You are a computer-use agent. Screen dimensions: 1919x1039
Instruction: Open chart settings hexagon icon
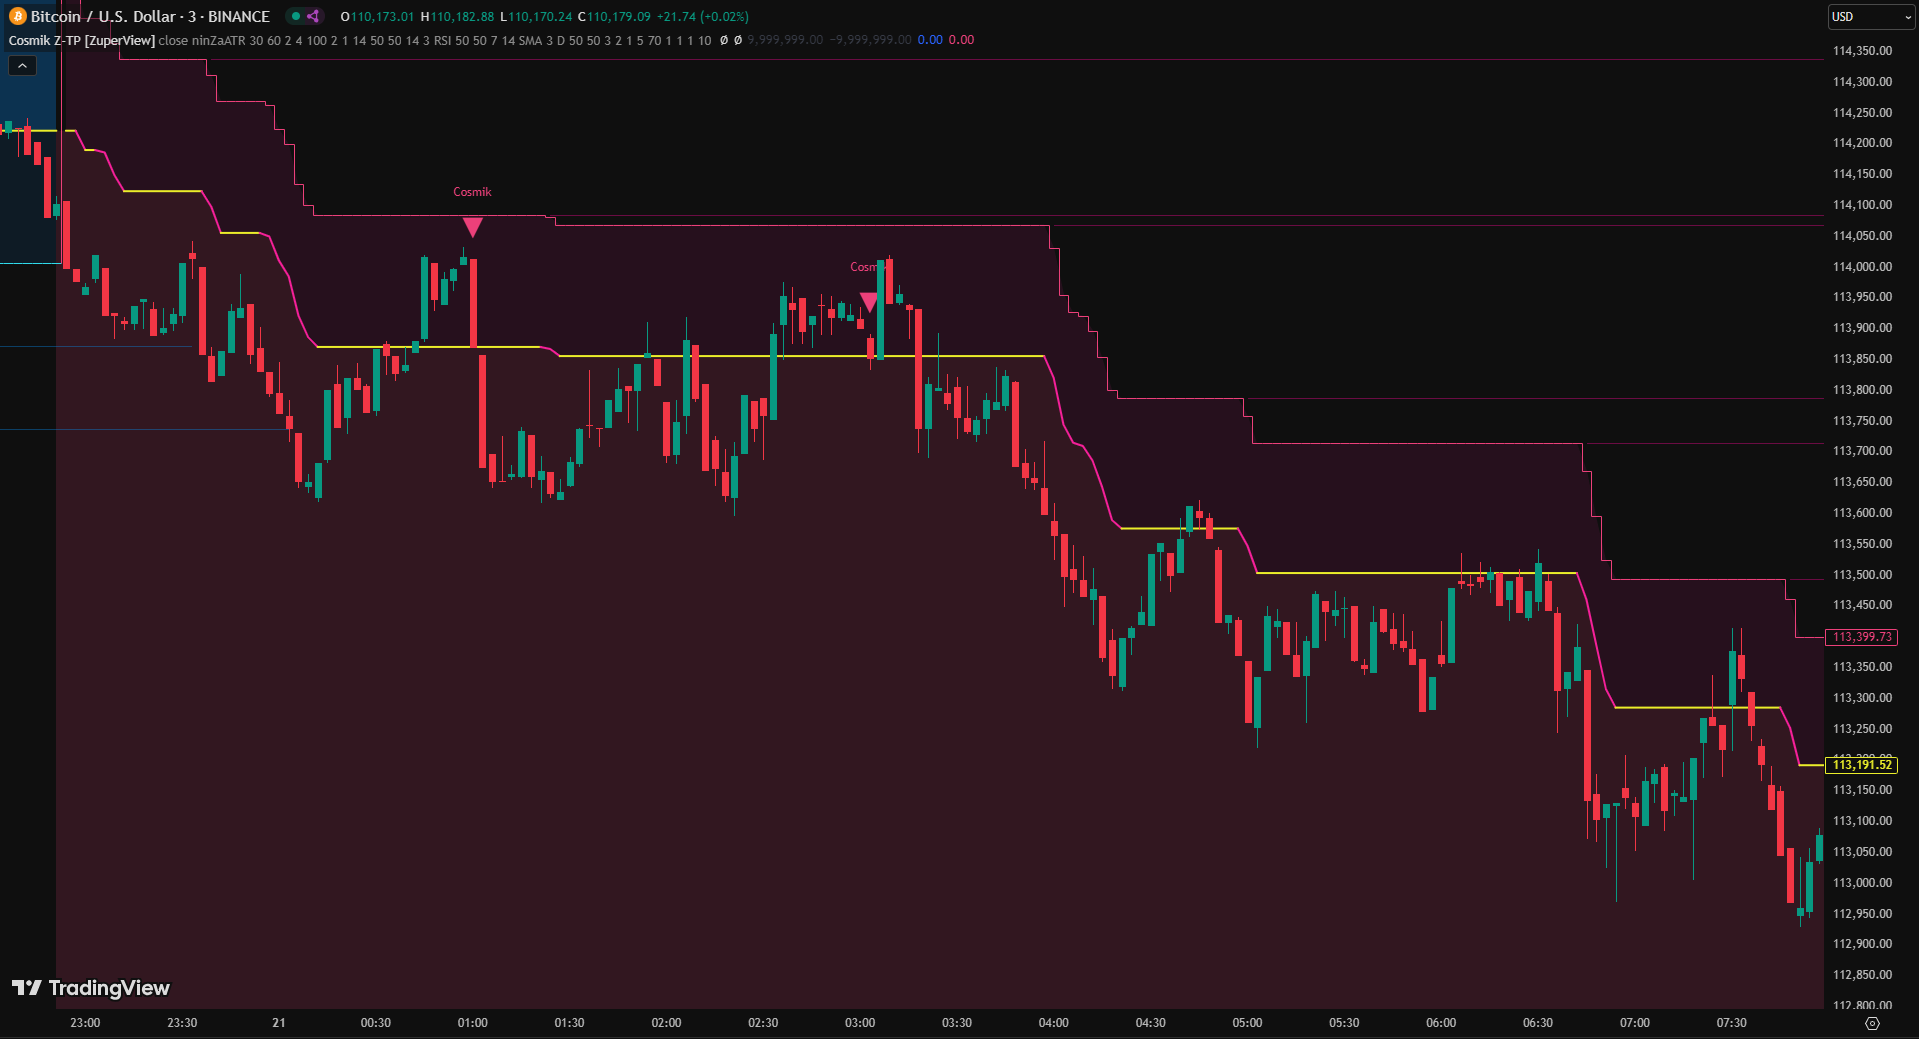point(1872,1023)
